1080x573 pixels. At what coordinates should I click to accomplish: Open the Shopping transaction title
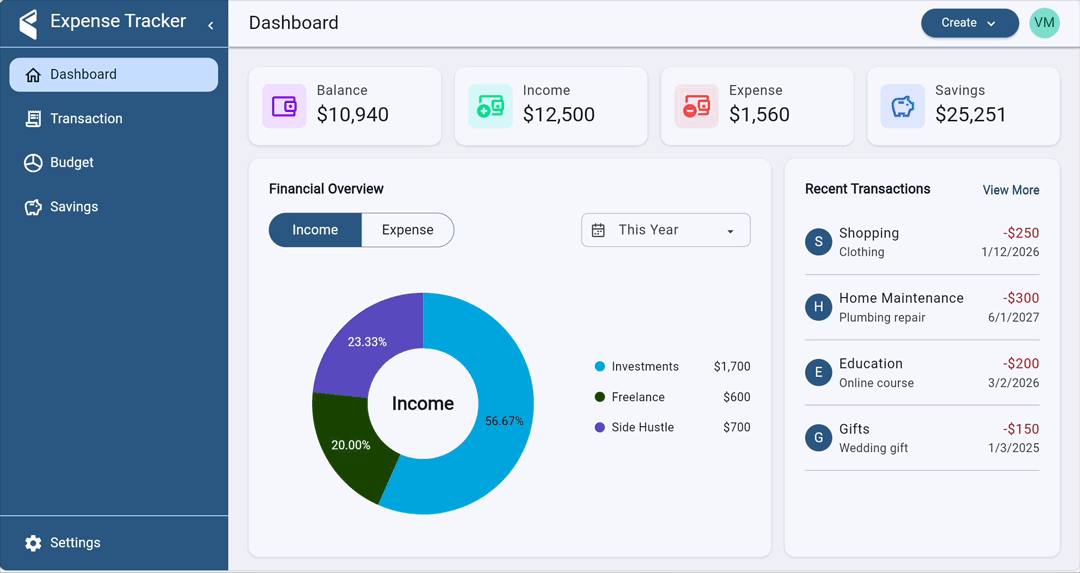click(869, 233)
